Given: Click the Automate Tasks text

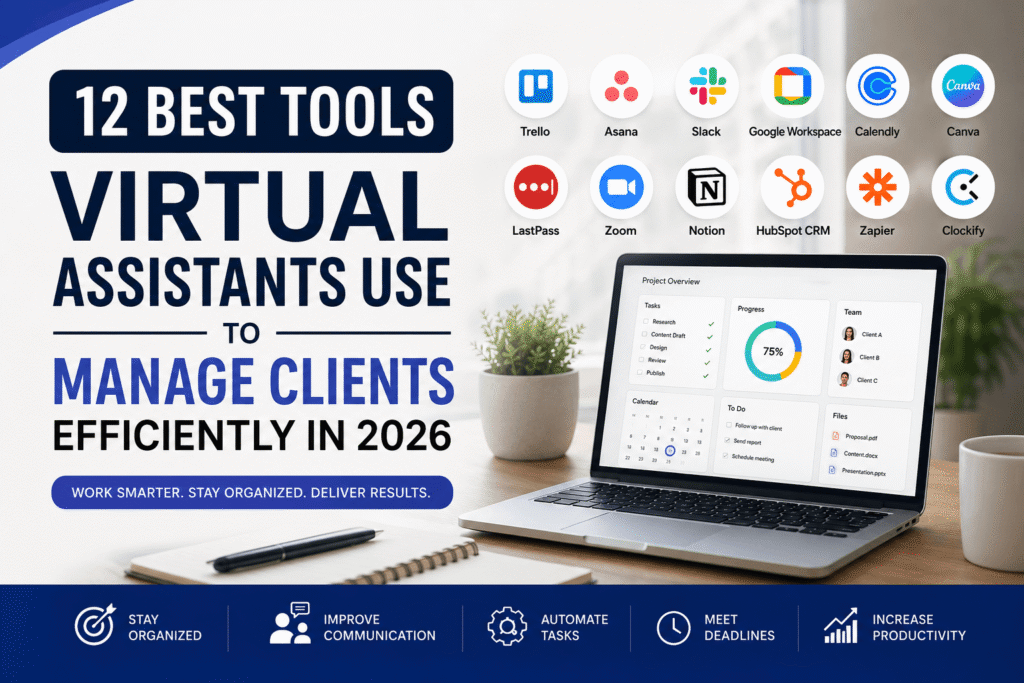Looking at the screenshot, I should pyautogui.click(x=575, y=627).
